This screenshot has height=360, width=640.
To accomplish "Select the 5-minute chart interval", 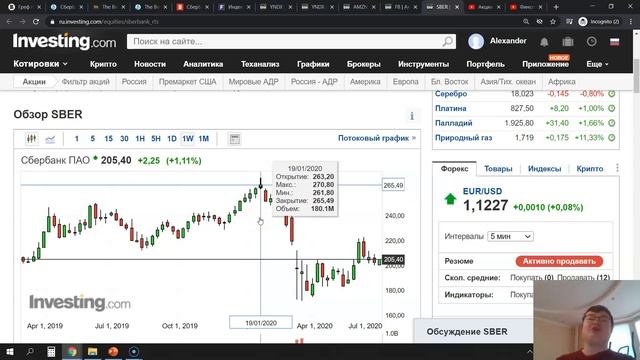I will coord(93,139).
